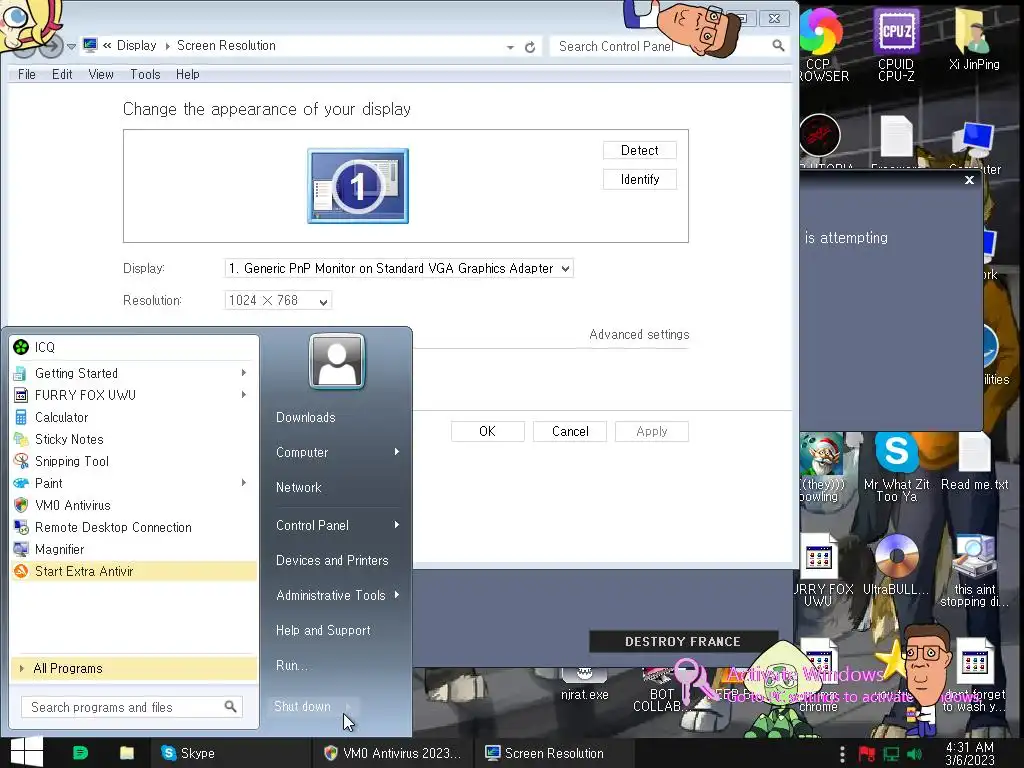Select Start Extra Antivir entry
Screen dimensions: 1024x768
(134, 571)
